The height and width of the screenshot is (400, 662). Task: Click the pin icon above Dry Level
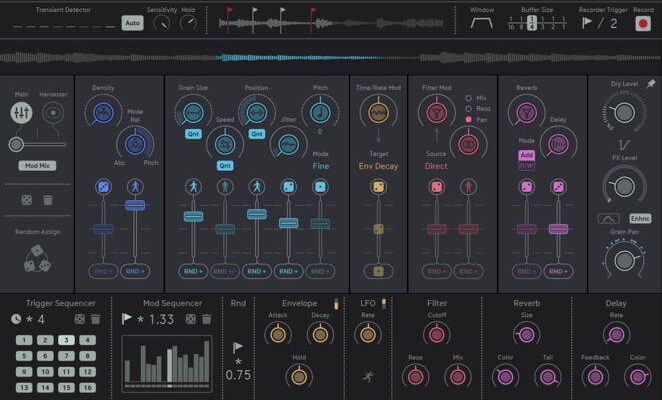click(x=652, y=84)
